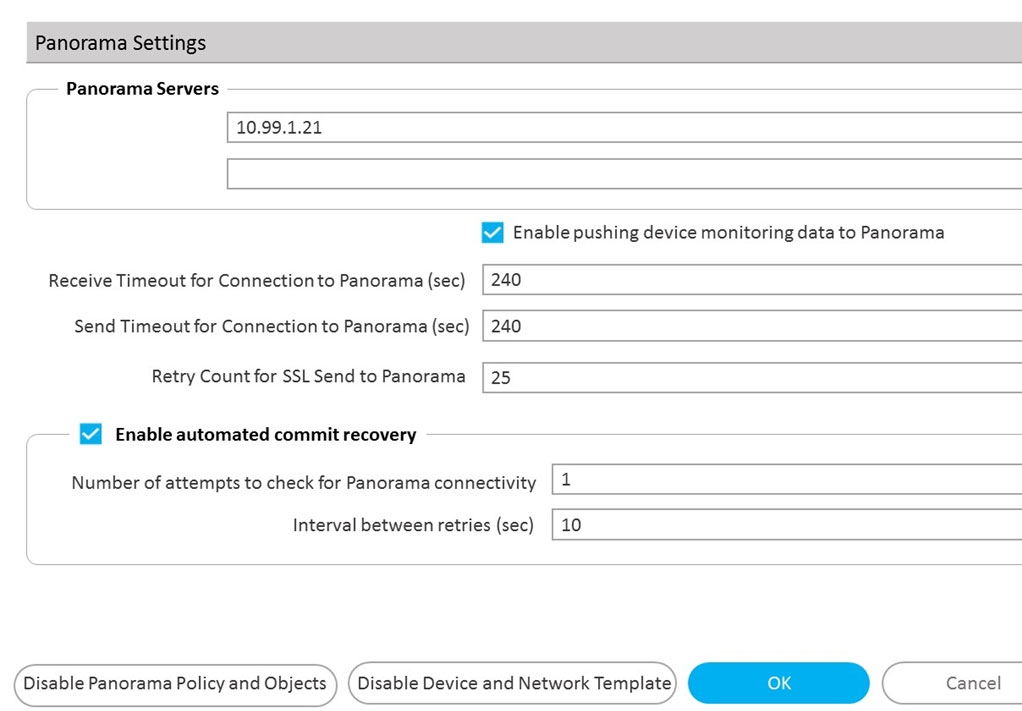Select the Retry Count for SSL Send field
Viewport: 1022px width, 711px height.
tap(752, 377)
